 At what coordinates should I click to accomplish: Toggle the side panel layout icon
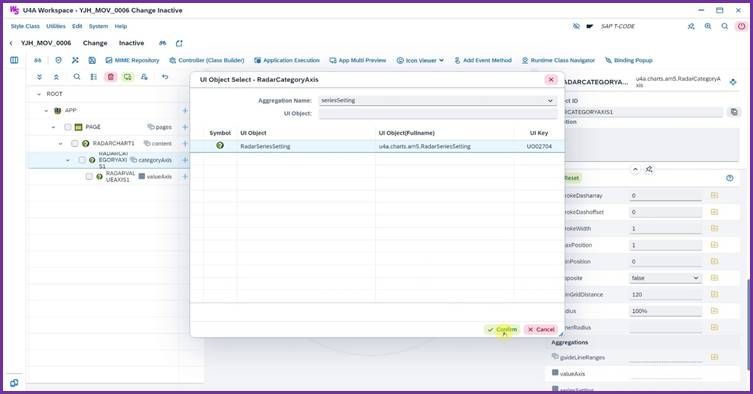(14, 60)
